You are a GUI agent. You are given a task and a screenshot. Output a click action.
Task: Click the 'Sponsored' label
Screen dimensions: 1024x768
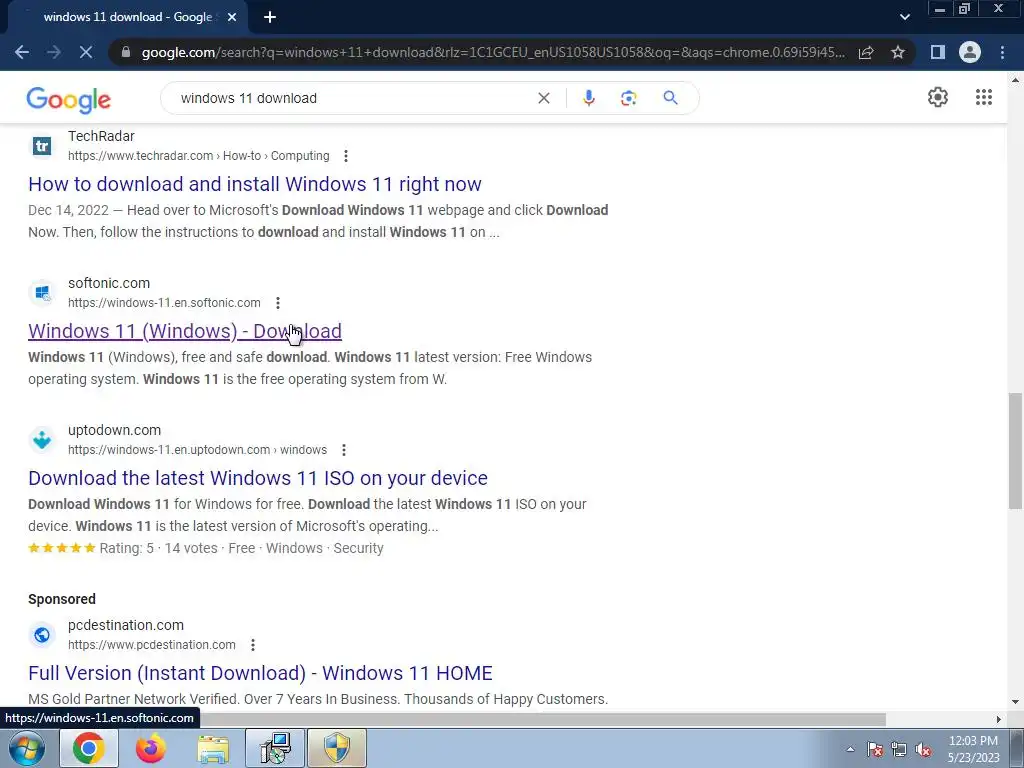[x=62, y=600]
